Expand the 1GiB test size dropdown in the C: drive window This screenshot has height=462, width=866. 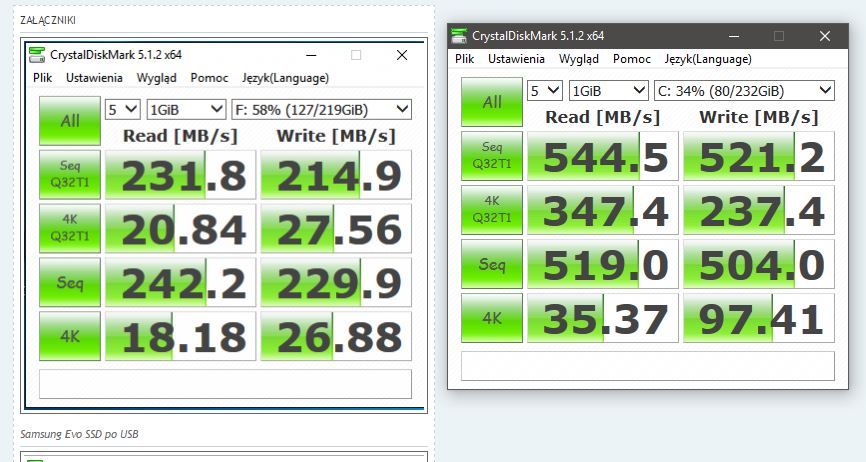[x=607, y=91]
